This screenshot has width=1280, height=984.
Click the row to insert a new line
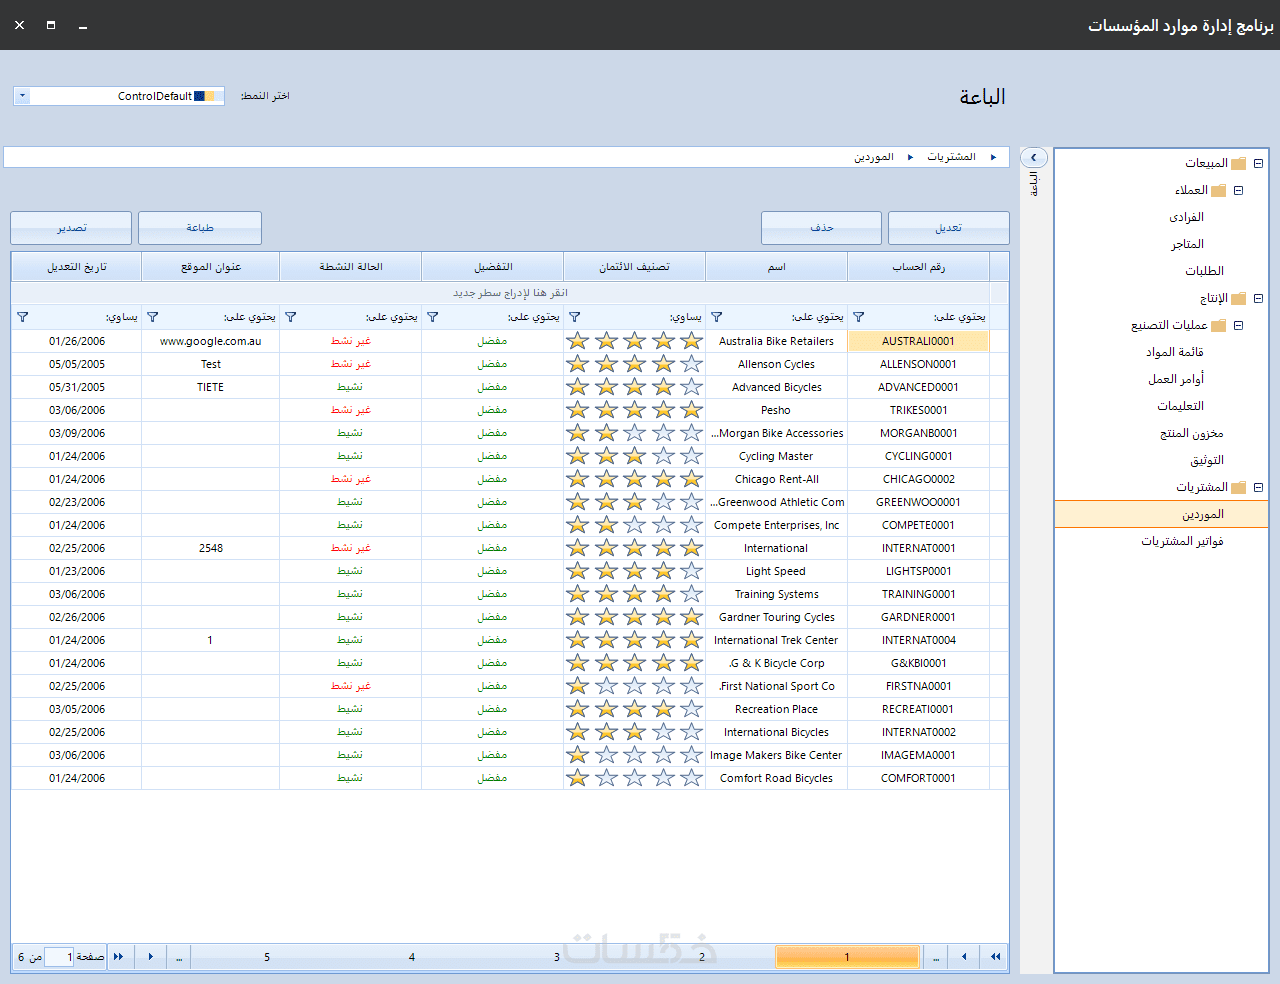(x=510, y=293)
